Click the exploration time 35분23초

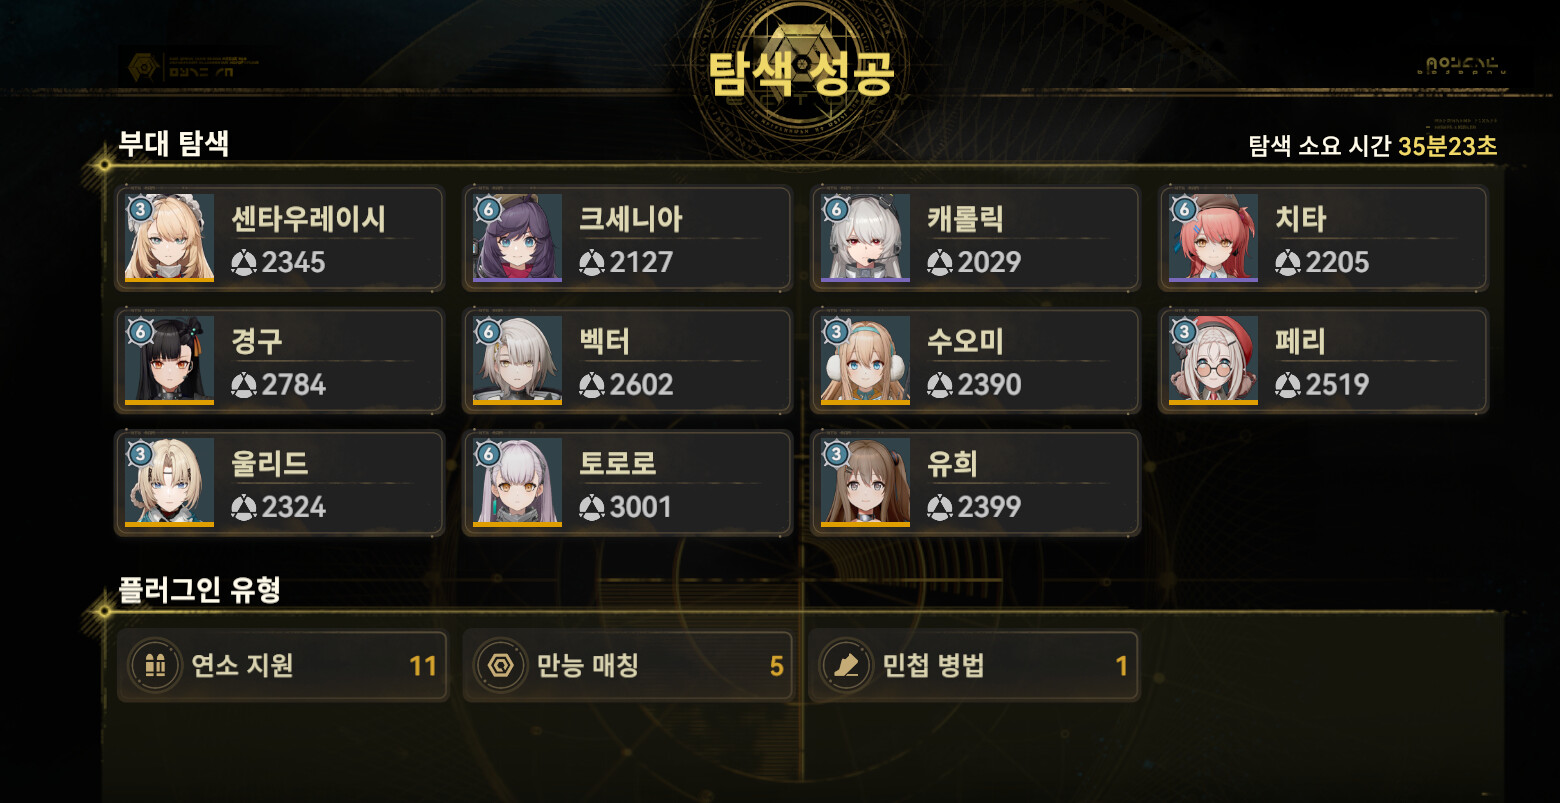1447,146
